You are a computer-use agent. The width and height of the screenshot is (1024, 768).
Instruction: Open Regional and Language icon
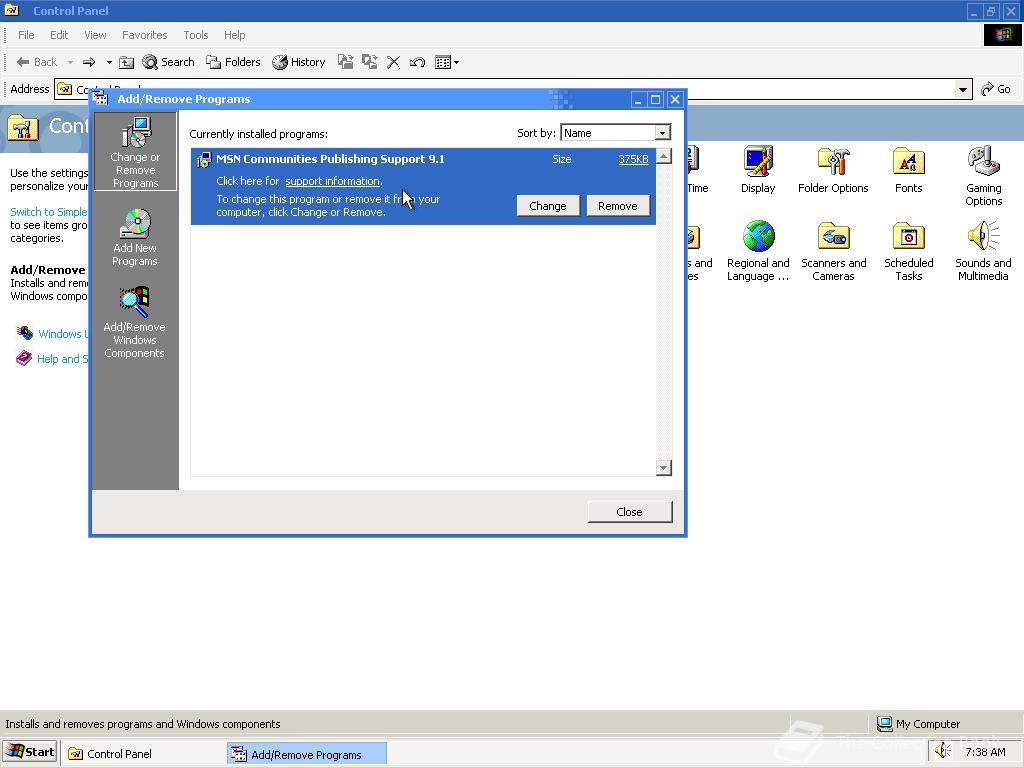[758, 251]
